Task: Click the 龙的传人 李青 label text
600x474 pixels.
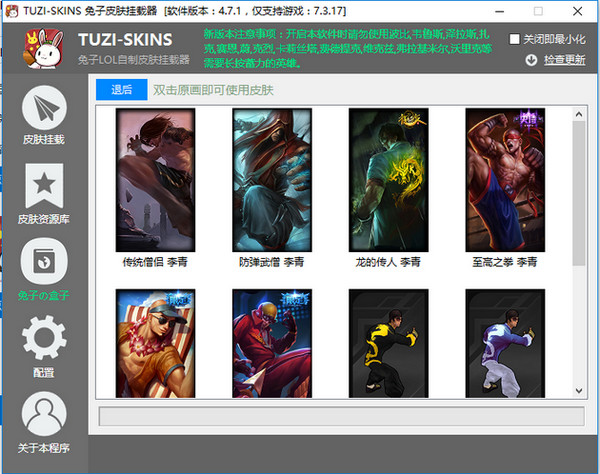Action: pyautogui.click(x=388, y=262)
